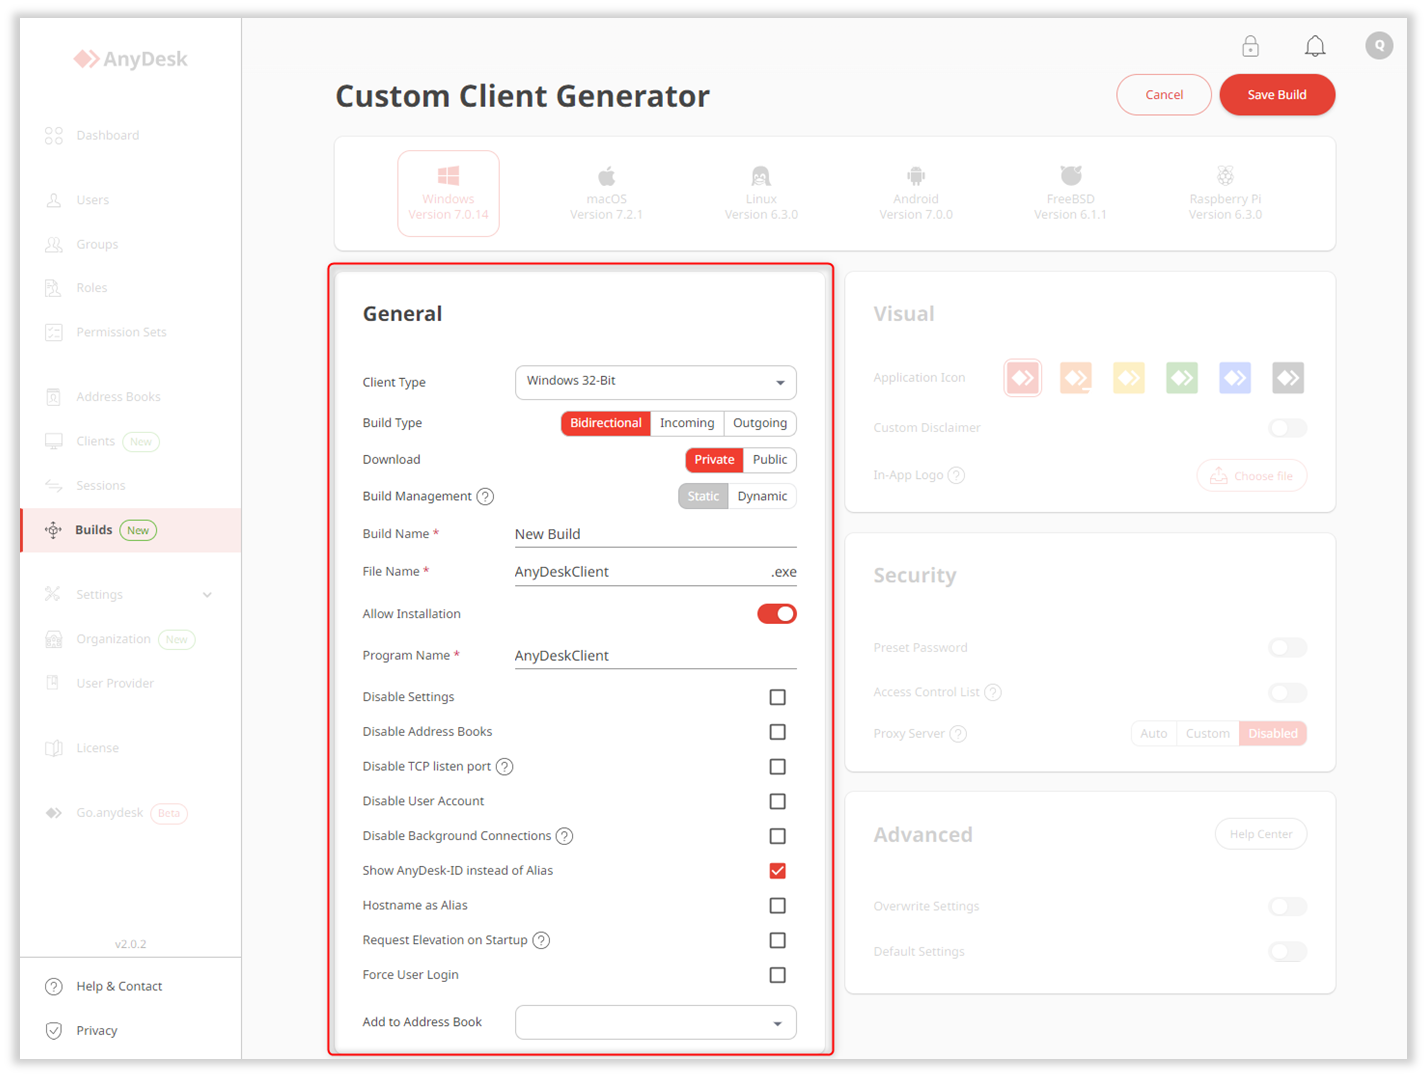Check Hostname as Alias checkbox
This screenshot has width=1427, height=1077.
[x=777, y=906]
